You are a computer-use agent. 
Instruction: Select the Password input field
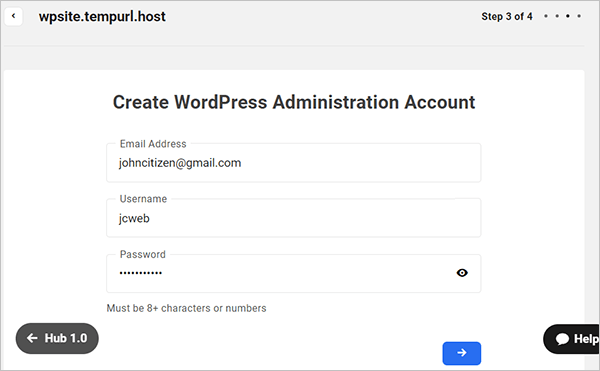(x=293, y=273)
